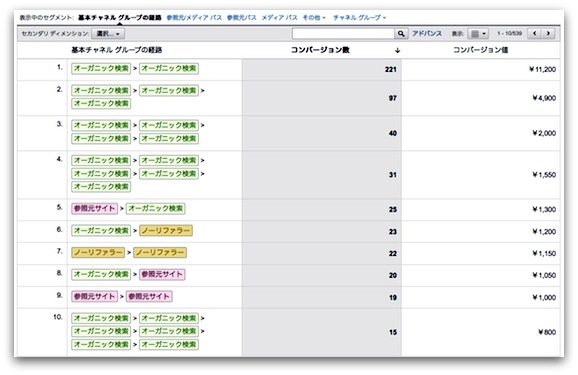
Task: Switch to 参照元/メディア パス
Action: (194, 17)
